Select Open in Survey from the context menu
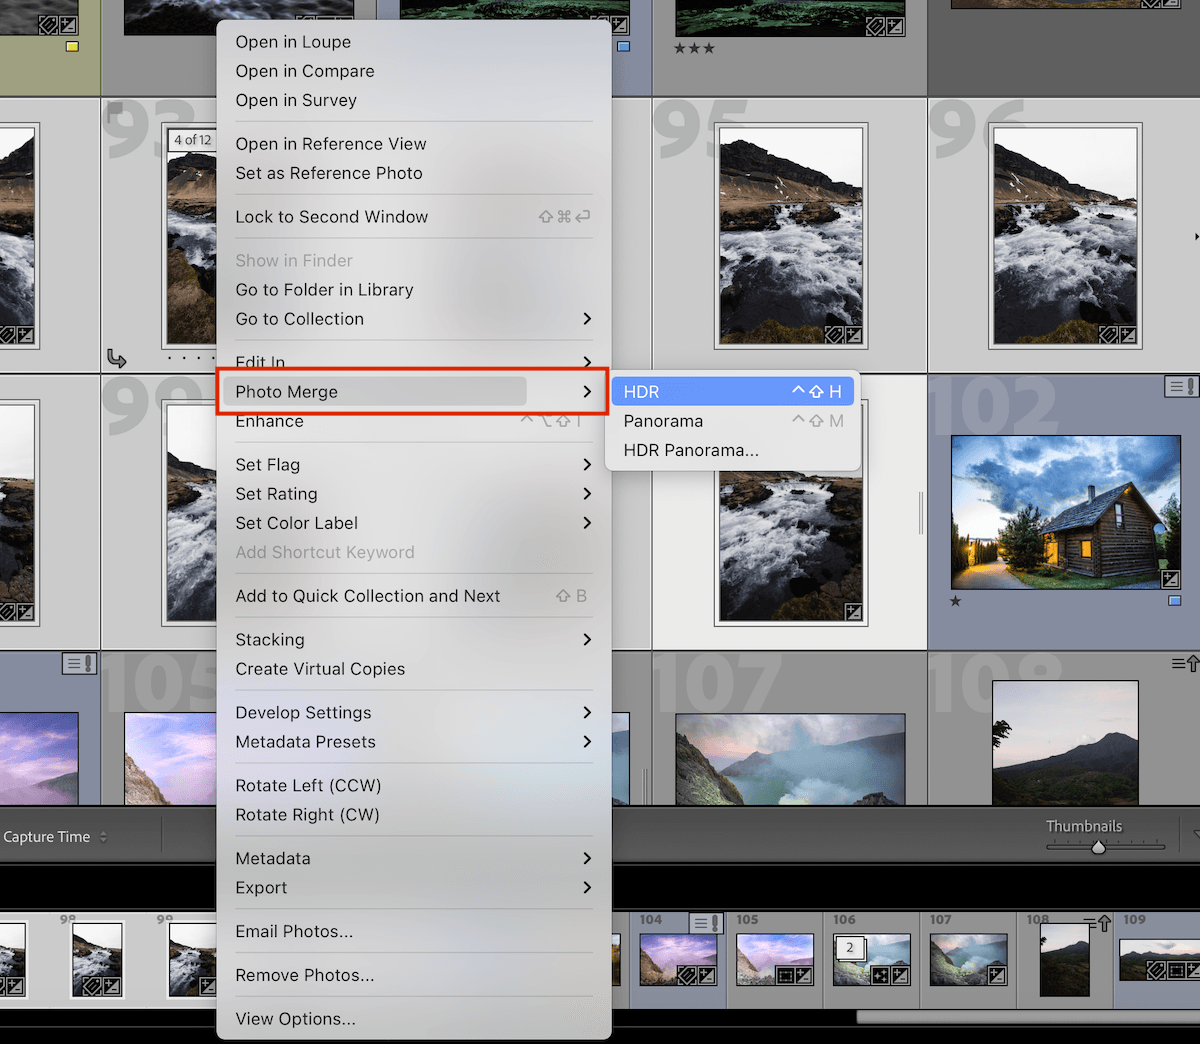This screenshot has width=1200, height=1044. pos(296,100)
